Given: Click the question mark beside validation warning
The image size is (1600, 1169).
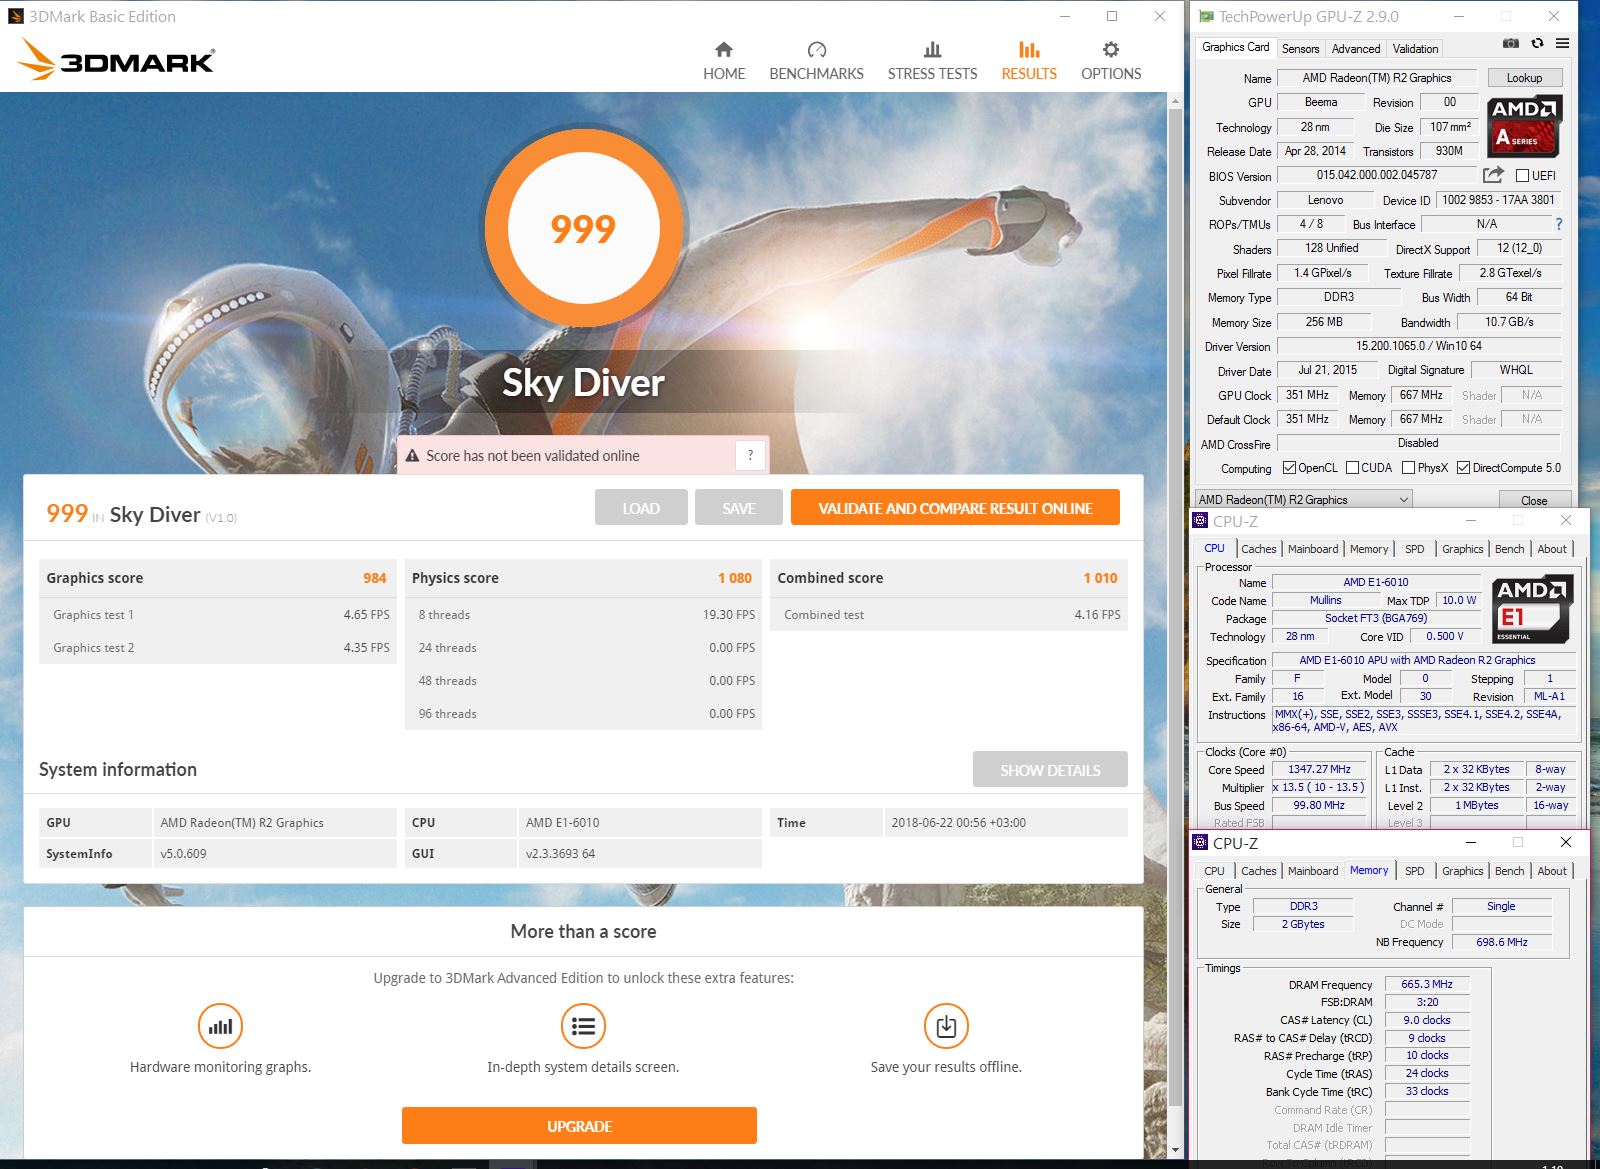Looking at the screenshot, I should [750, 455].
